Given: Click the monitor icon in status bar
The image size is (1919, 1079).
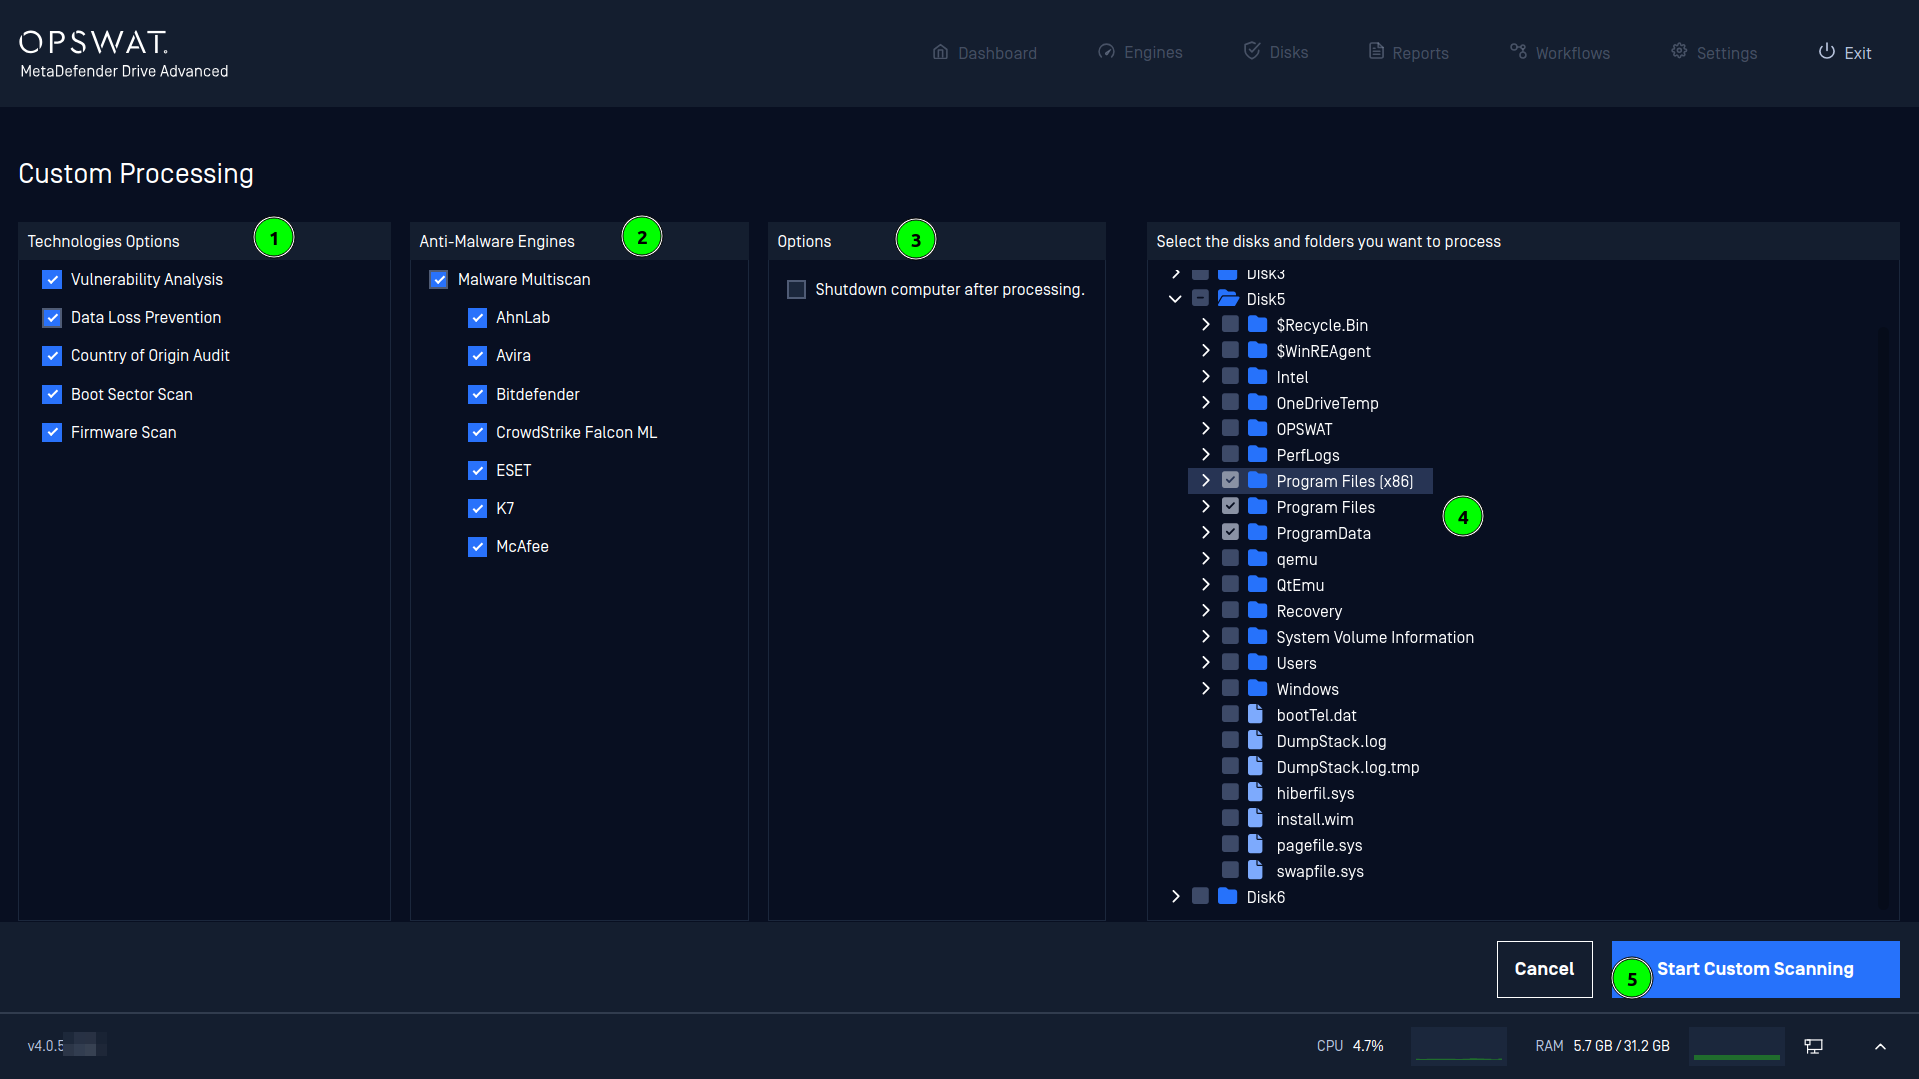Looking at the screenshot, I should (x=1813, y=1046).
